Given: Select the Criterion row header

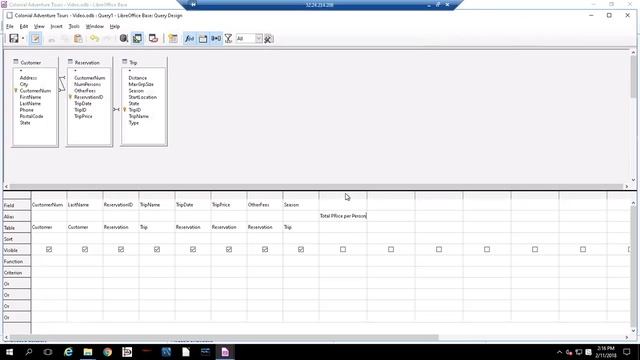Looking at the screenshot, I should (x=17, y=272).
